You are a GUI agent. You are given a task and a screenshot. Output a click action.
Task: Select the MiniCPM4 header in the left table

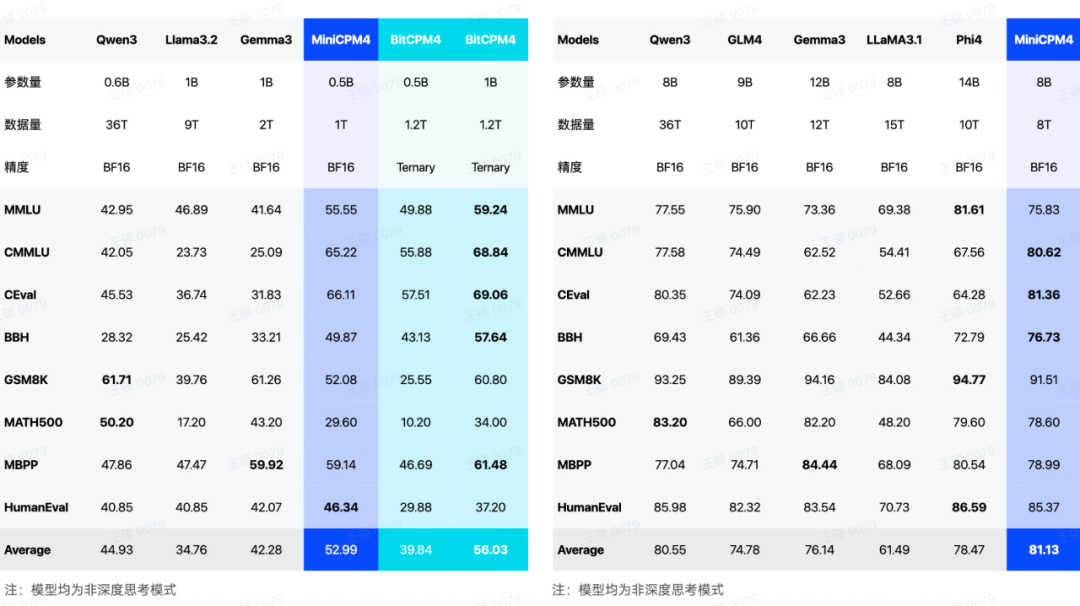[341, 40]
